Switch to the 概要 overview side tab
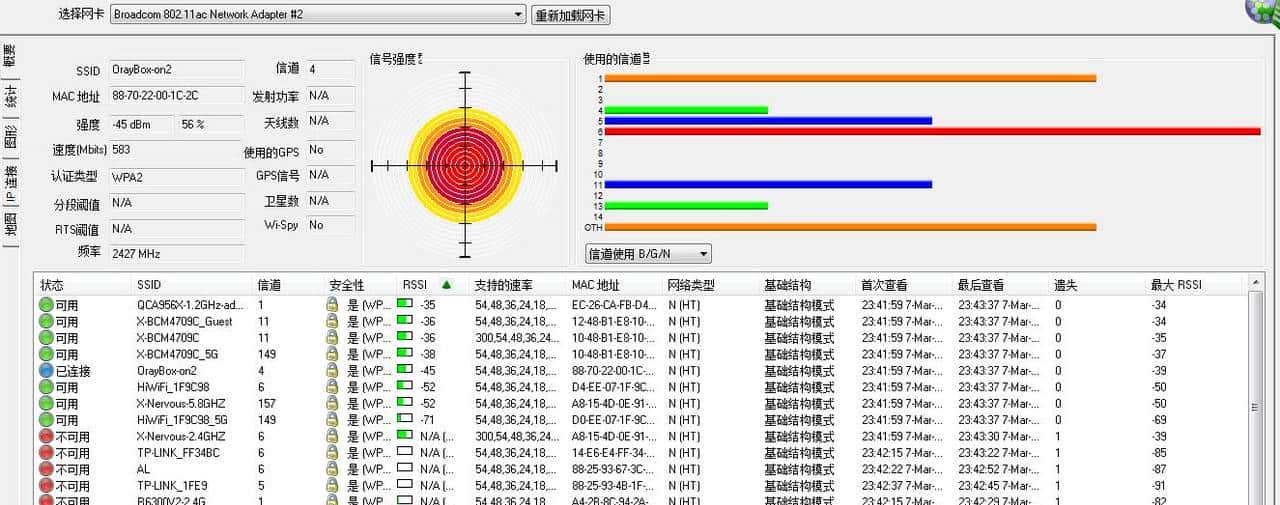Screen dimensions: 1280x505 (x=10, y=58)
